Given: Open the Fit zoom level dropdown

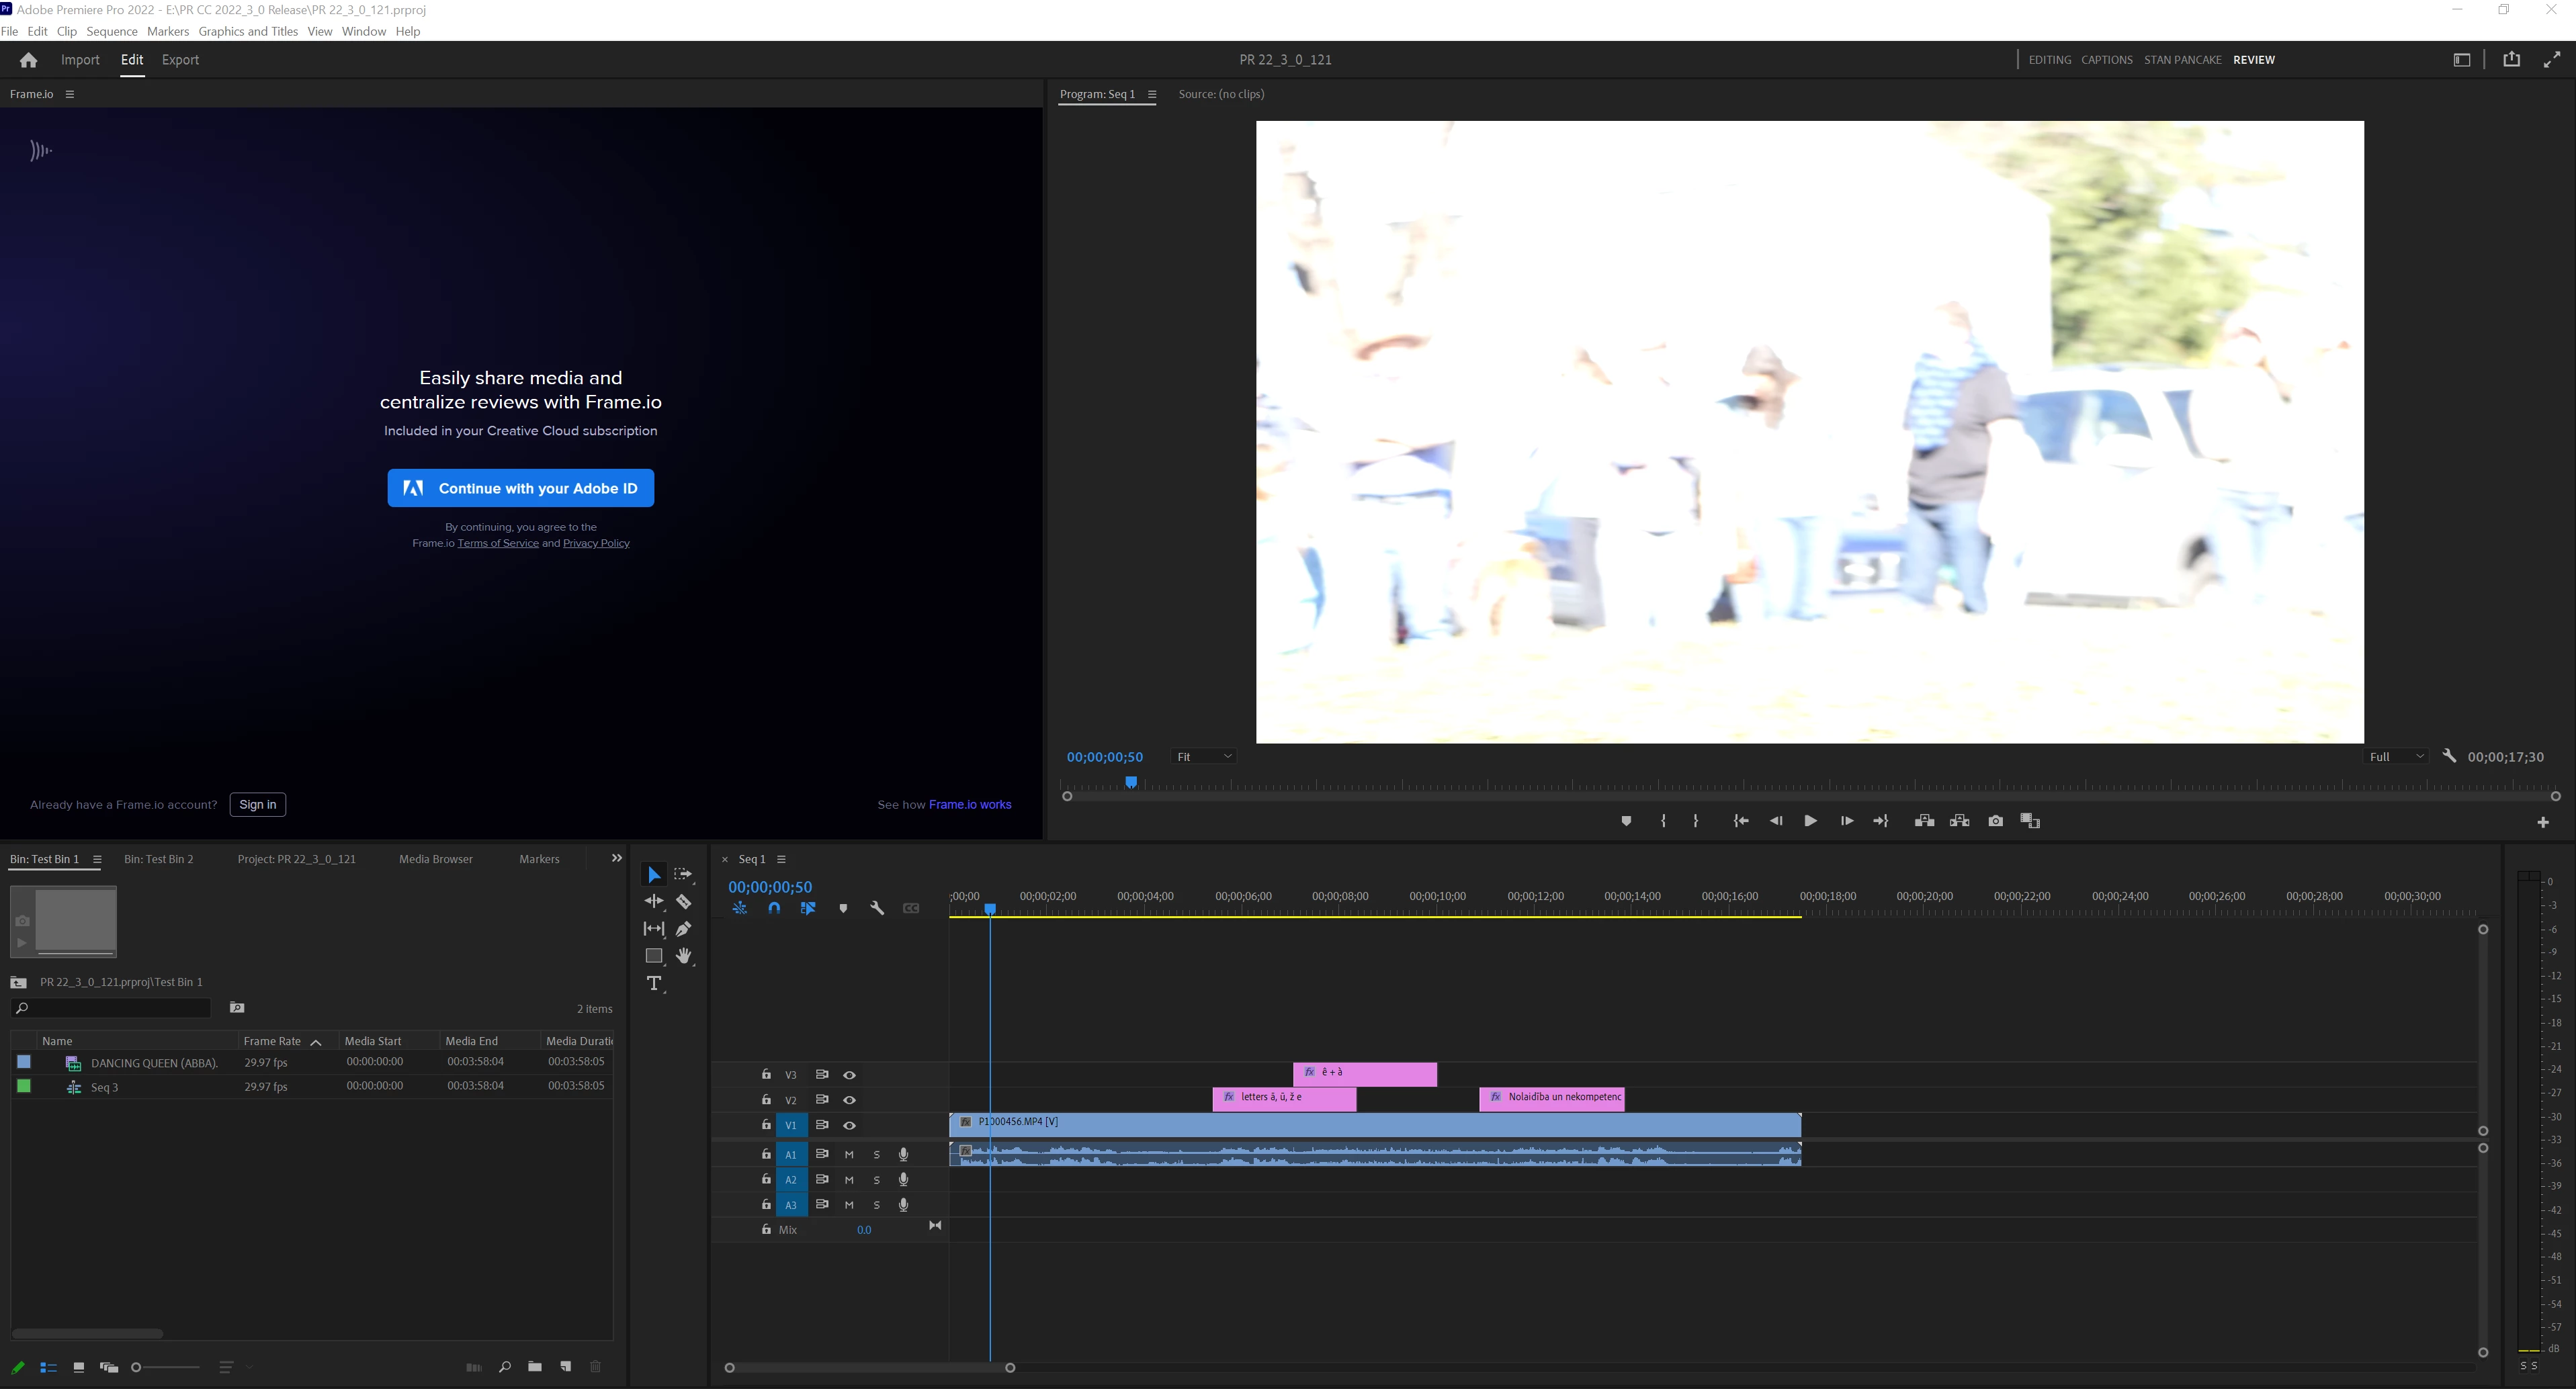Looking at the screenshot, I should [x=1203, y=757].
